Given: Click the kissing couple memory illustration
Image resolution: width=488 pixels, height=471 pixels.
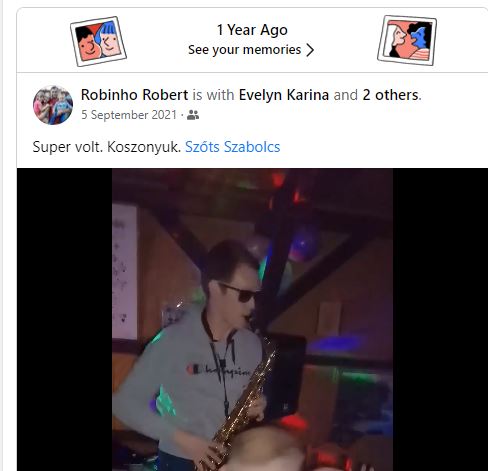Looking at the screenshot, I should point(407,40).
